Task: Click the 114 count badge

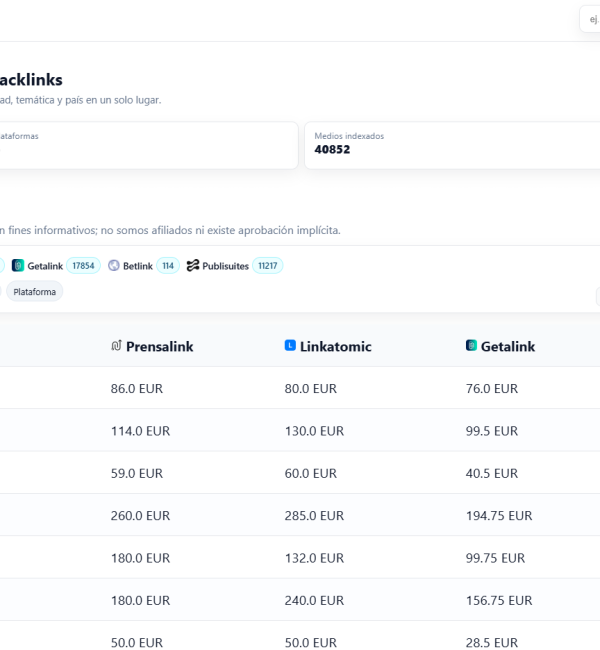Action: [168, 266]
